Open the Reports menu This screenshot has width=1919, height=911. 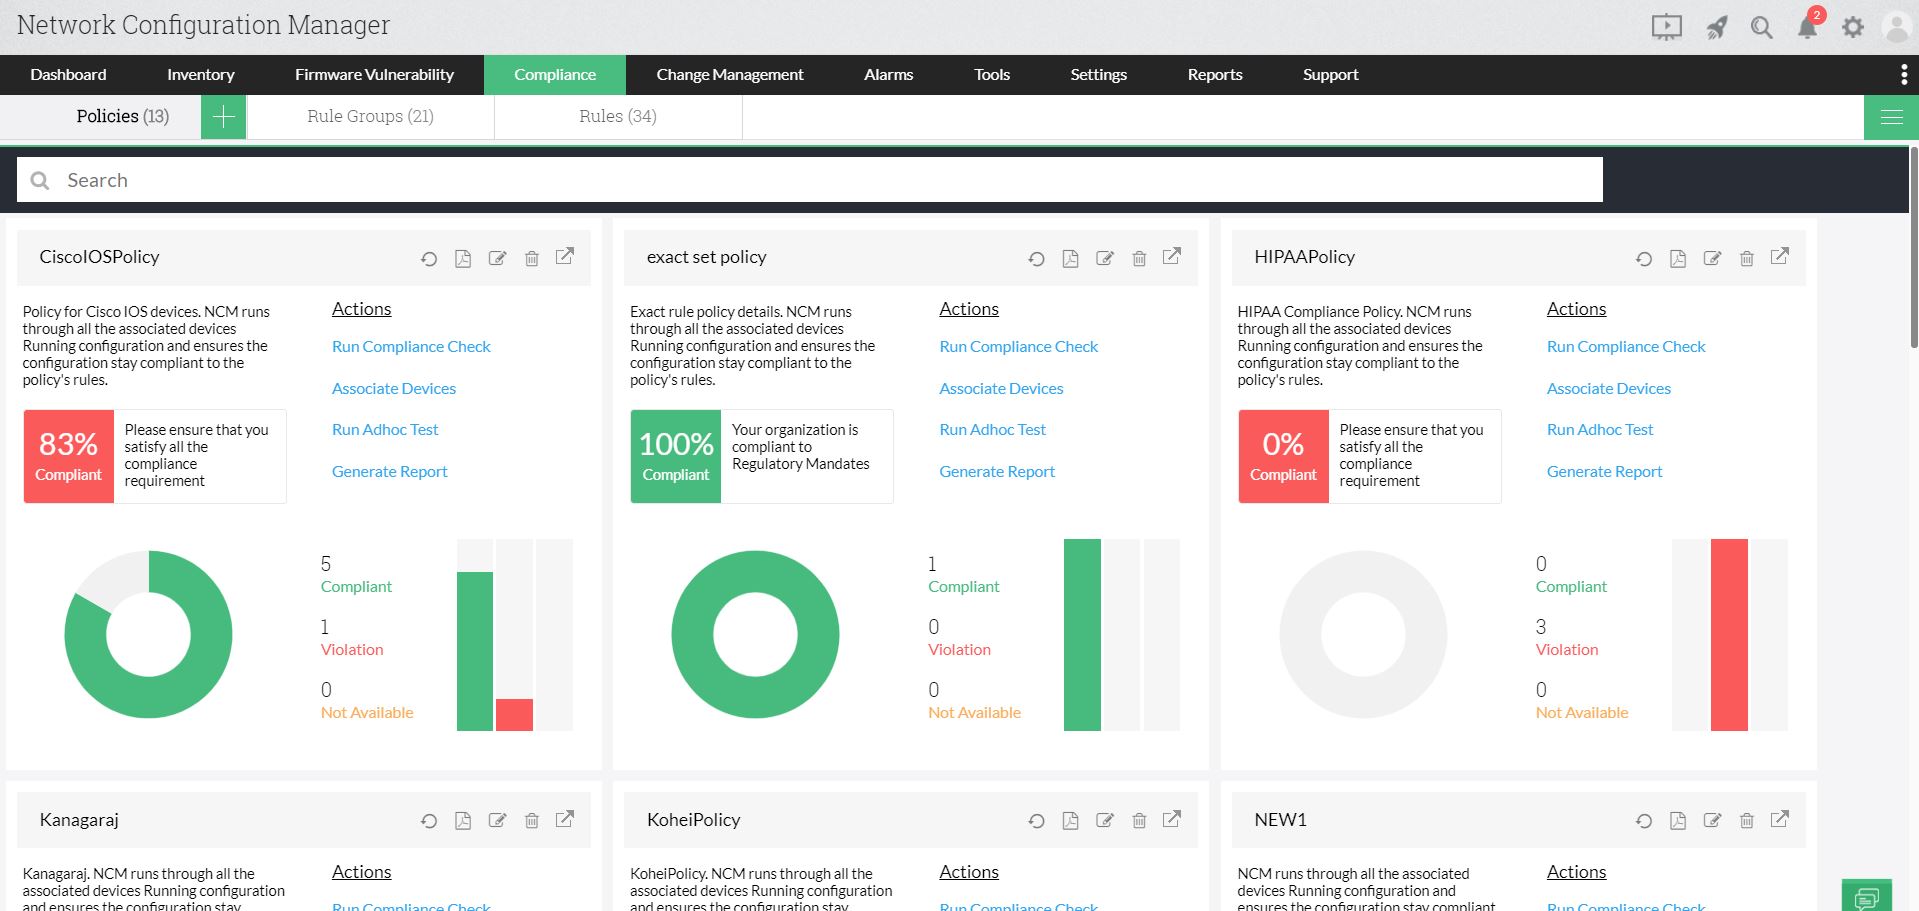coord(1215,75)
